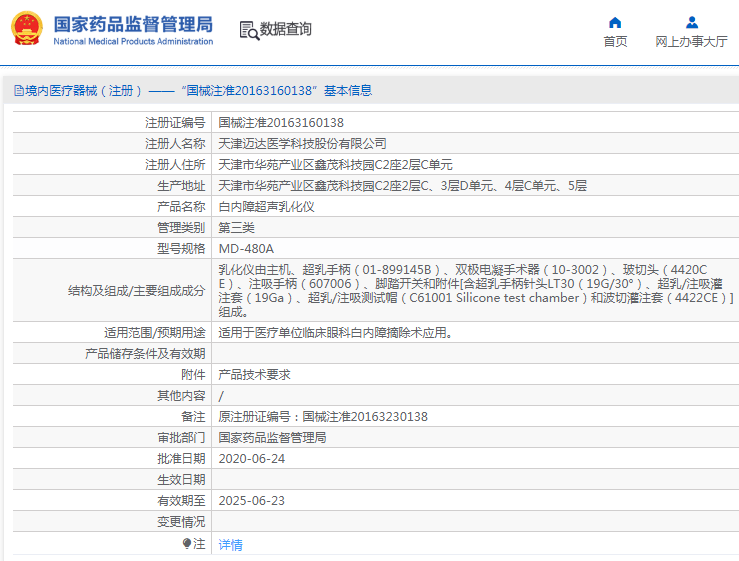Click the 首页 house icon
The image size is (739, 561).
(615, 22)
